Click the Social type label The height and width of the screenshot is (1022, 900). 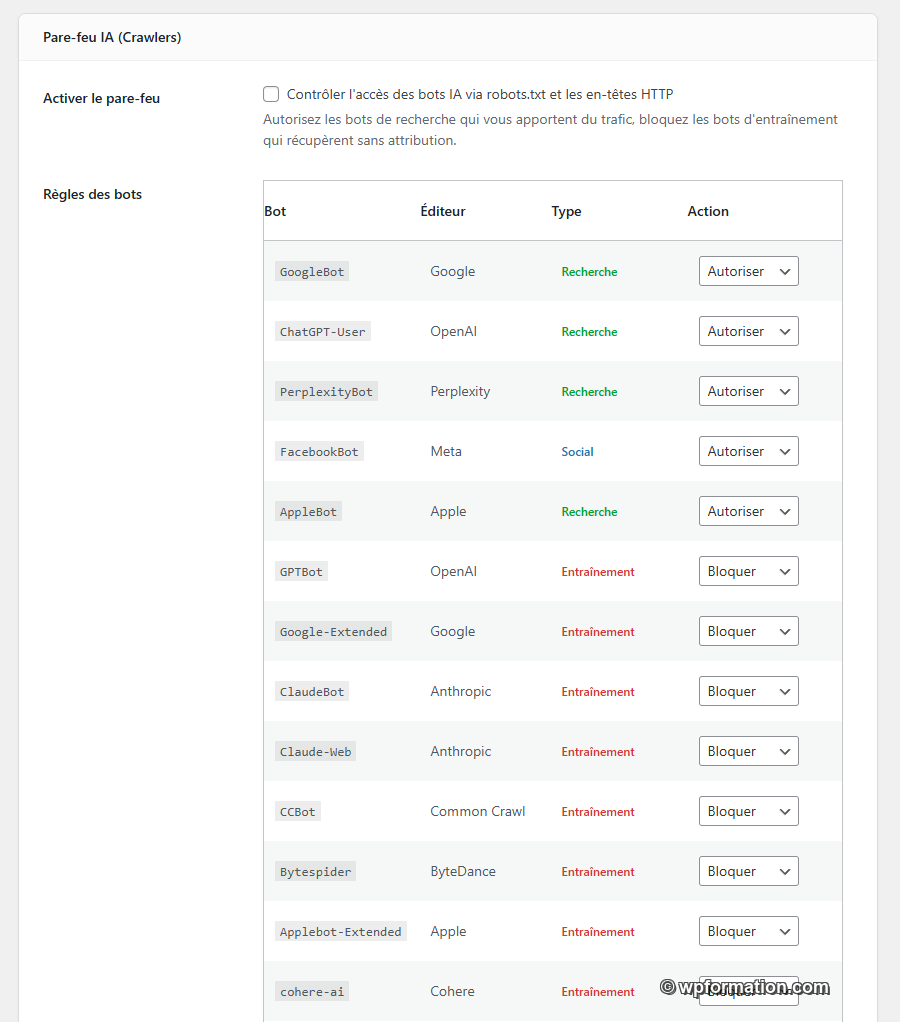pyautogui.click(x=577, y=452)
